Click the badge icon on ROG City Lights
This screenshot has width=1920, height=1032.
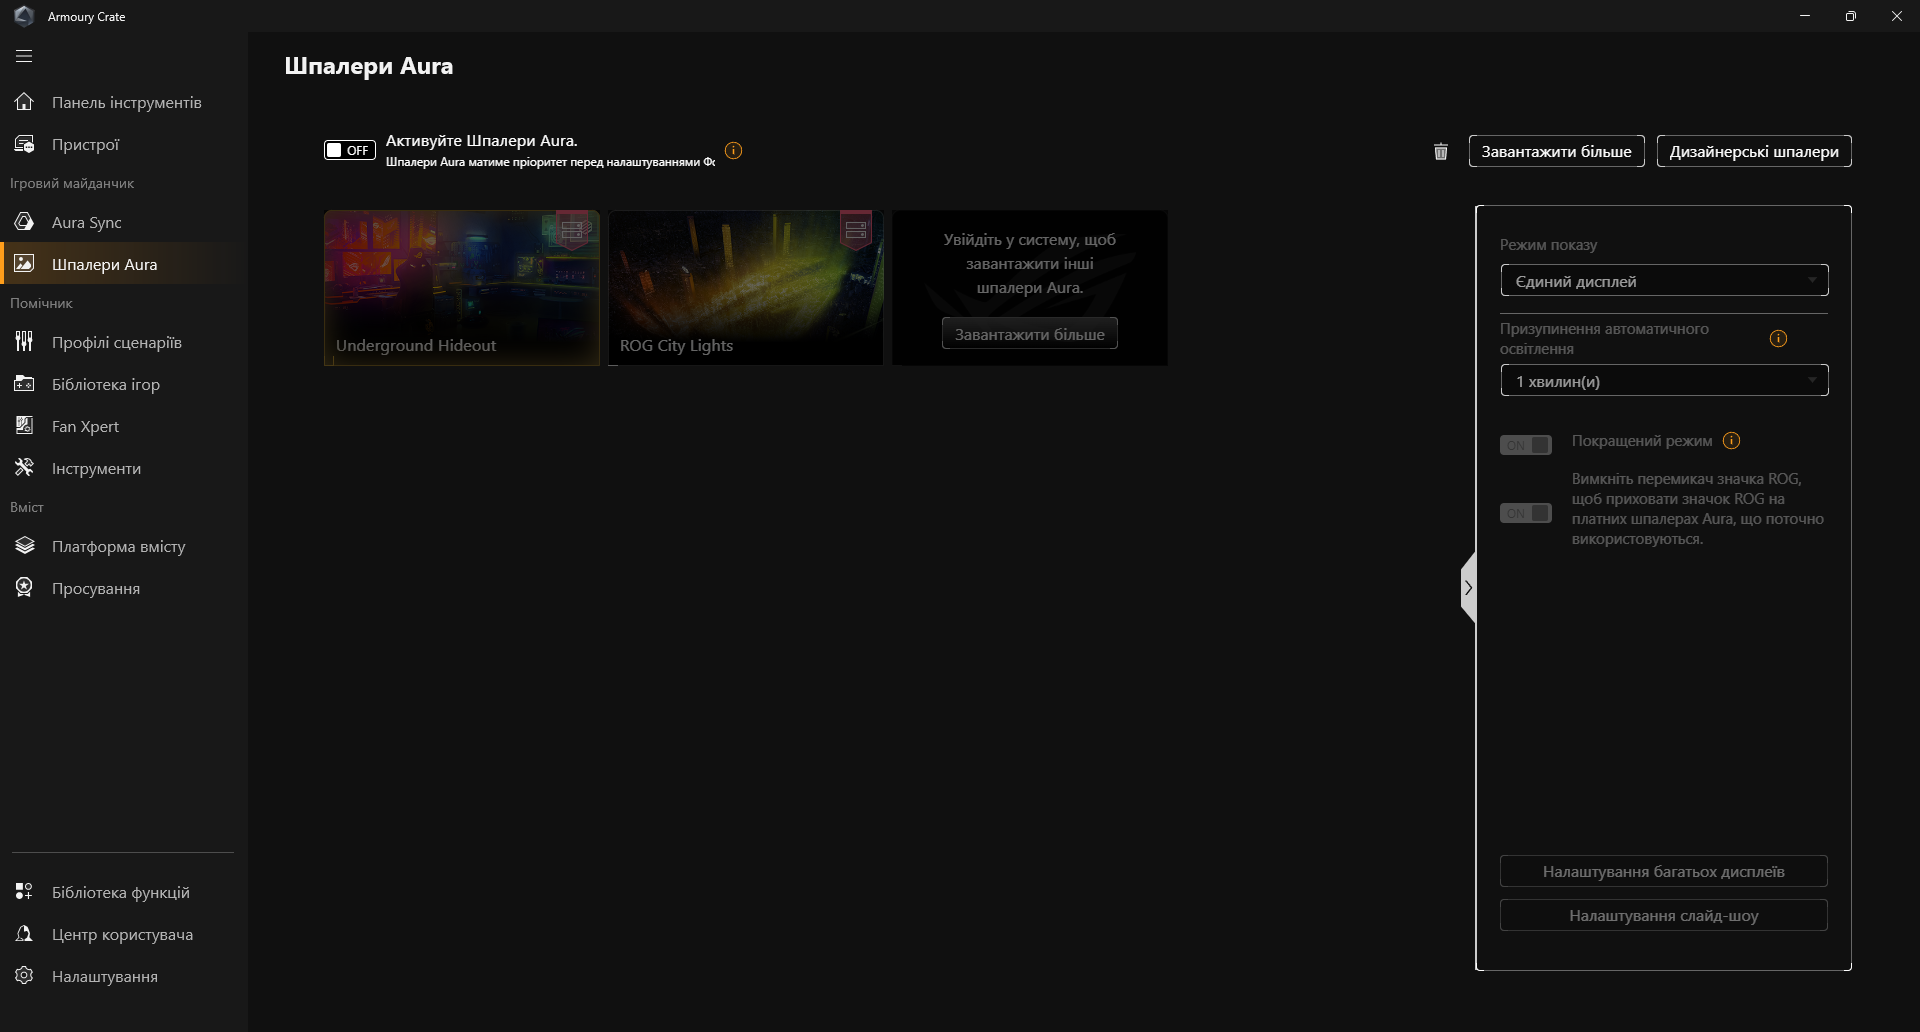(856, 231)
